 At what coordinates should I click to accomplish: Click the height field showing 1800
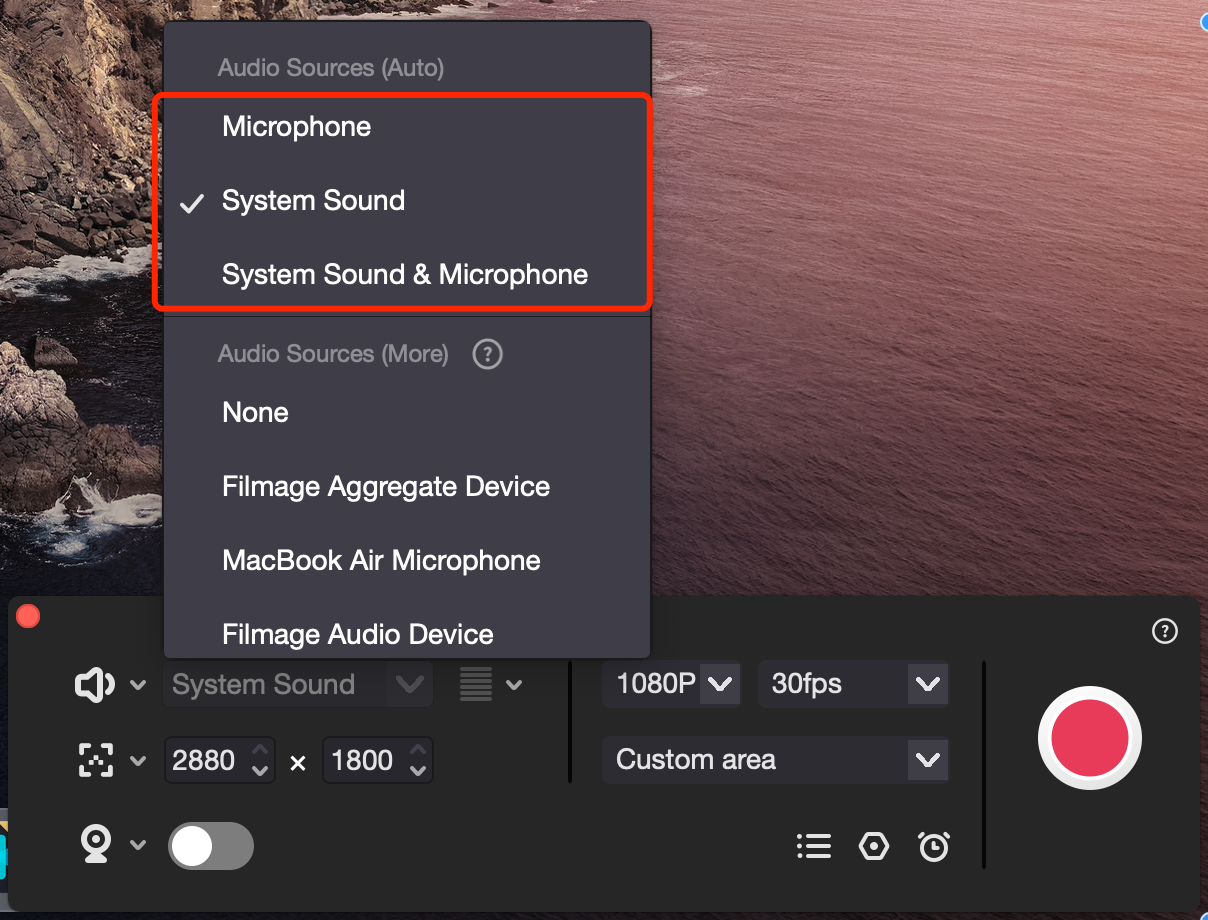pos(377,760)
